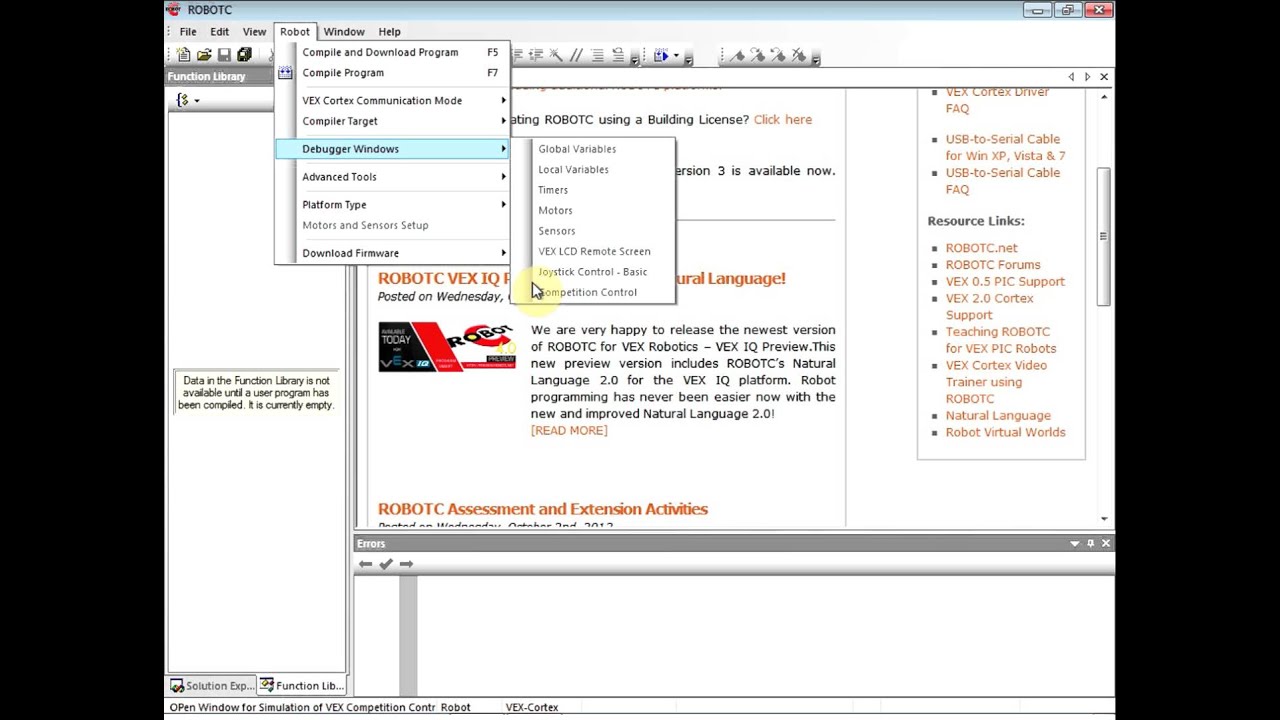
Task: Click the document tab scroll left arrow
Action: coord(1071,77)
